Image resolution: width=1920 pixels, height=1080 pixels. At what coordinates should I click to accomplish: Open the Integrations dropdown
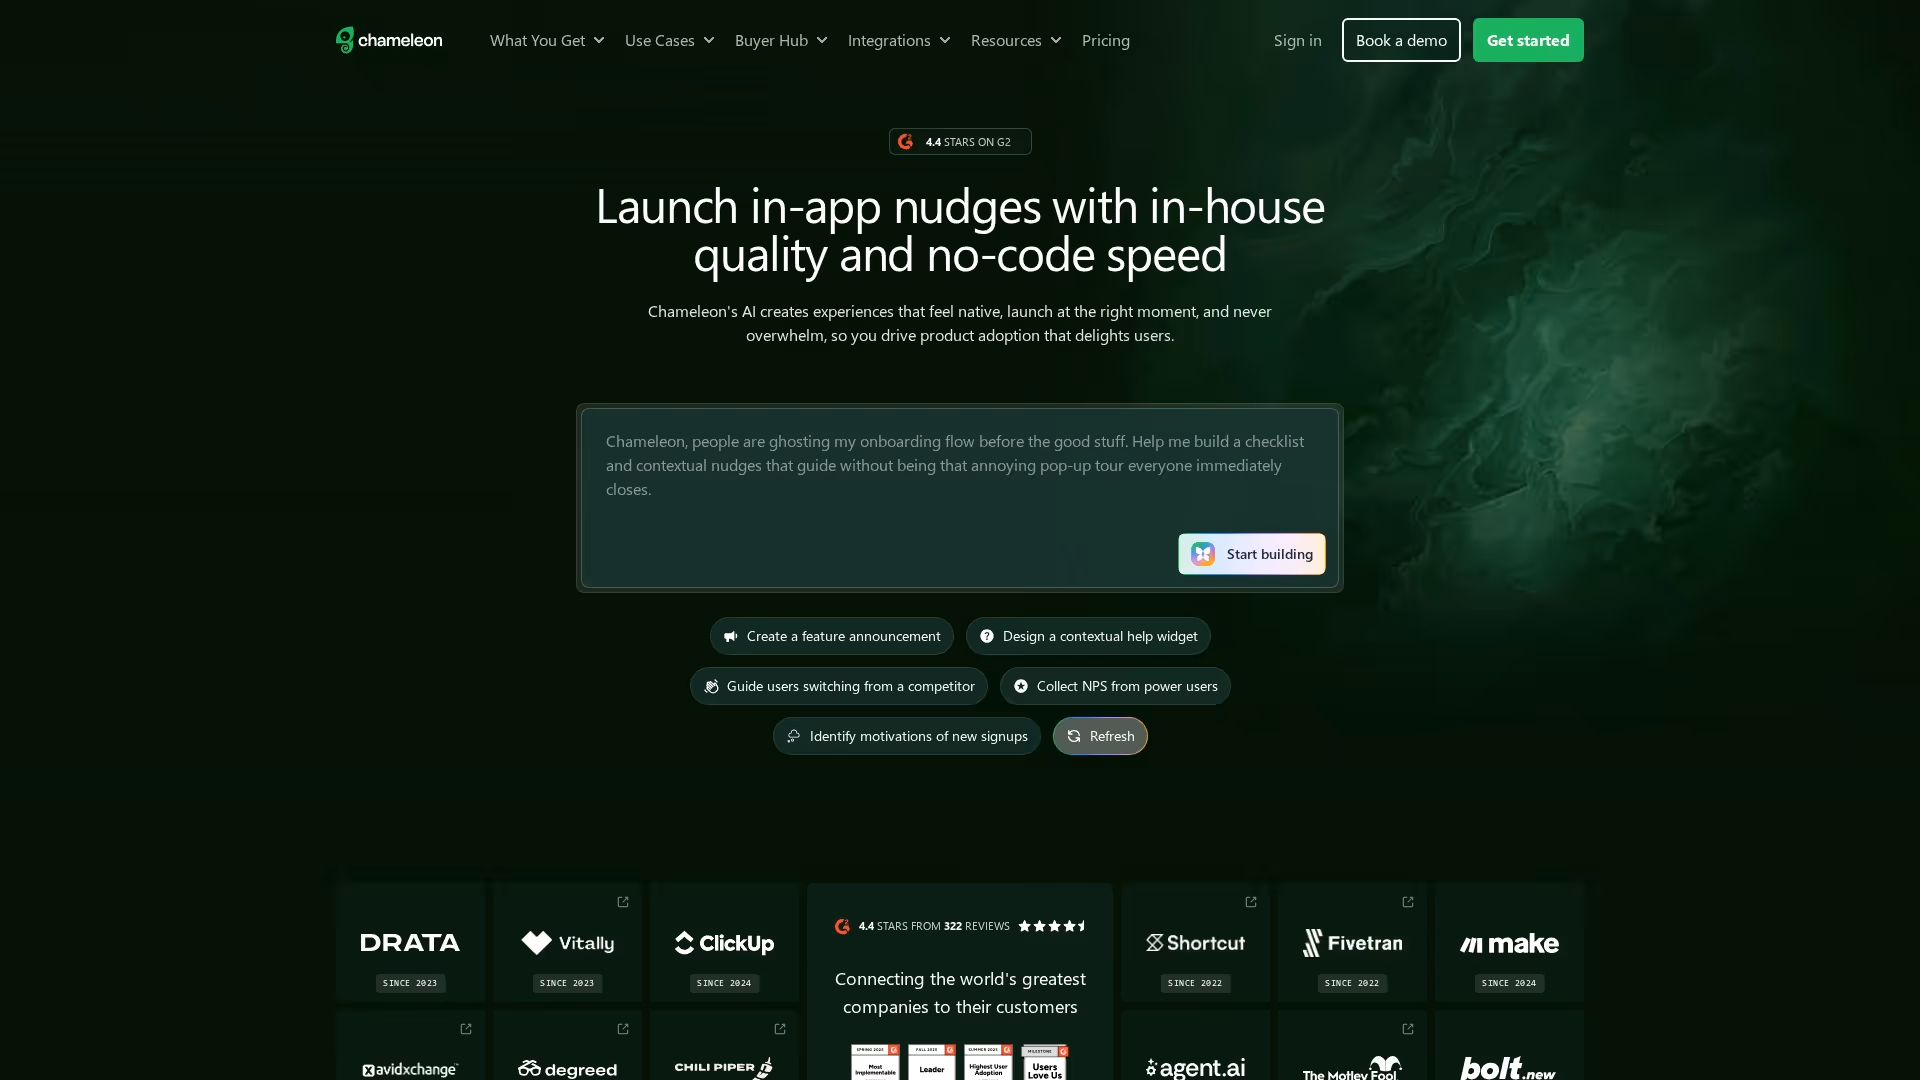point(898,40)
